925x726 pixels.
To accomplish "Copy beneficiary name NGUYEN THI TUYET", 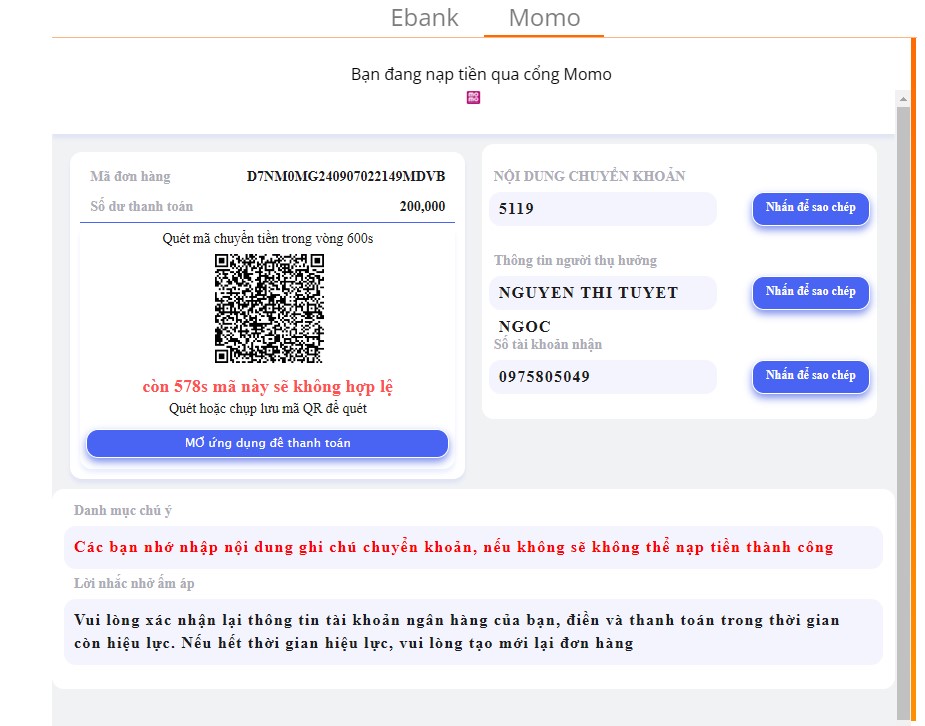I will pyautogui.click(x=811, y=293).
